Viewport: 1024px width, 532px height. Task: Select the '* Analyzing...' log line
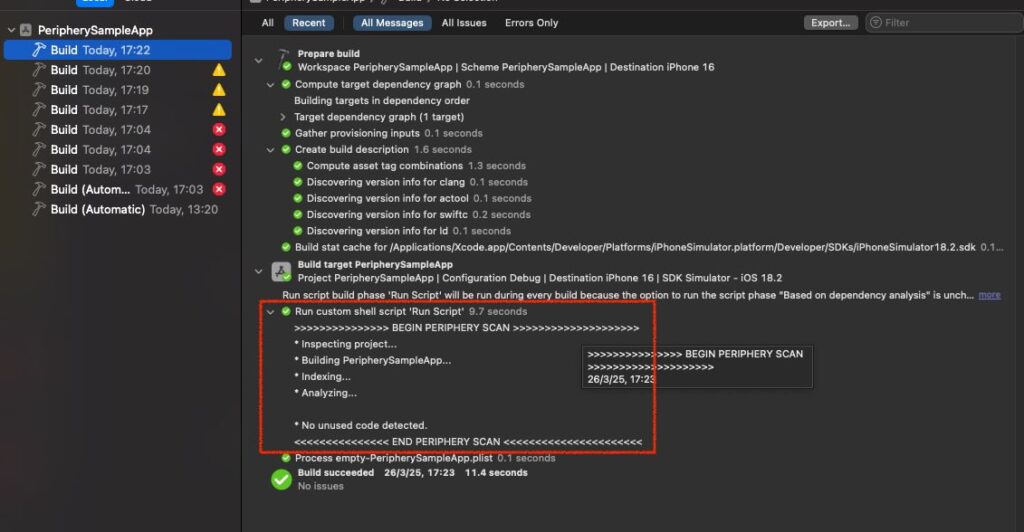click(x=326, y=393)
